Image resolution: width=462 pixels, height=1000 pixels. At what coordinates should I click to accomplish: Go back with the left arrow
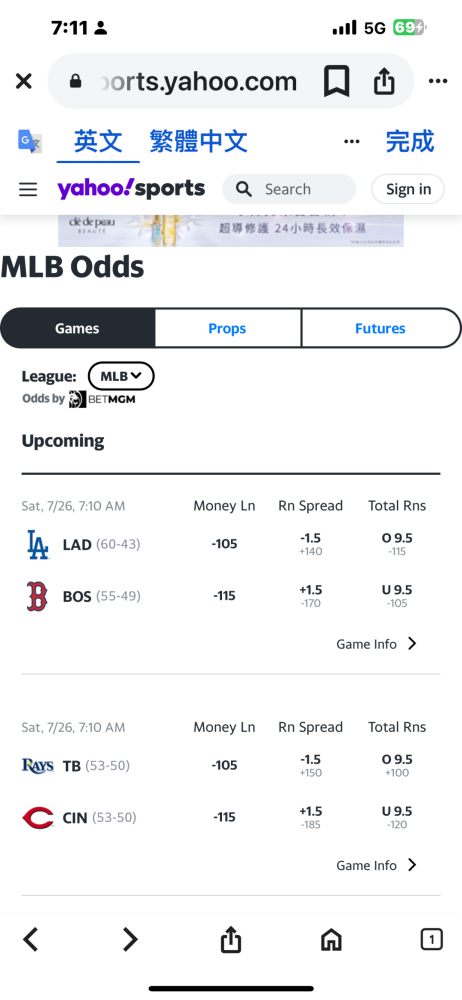pos(31,939)
